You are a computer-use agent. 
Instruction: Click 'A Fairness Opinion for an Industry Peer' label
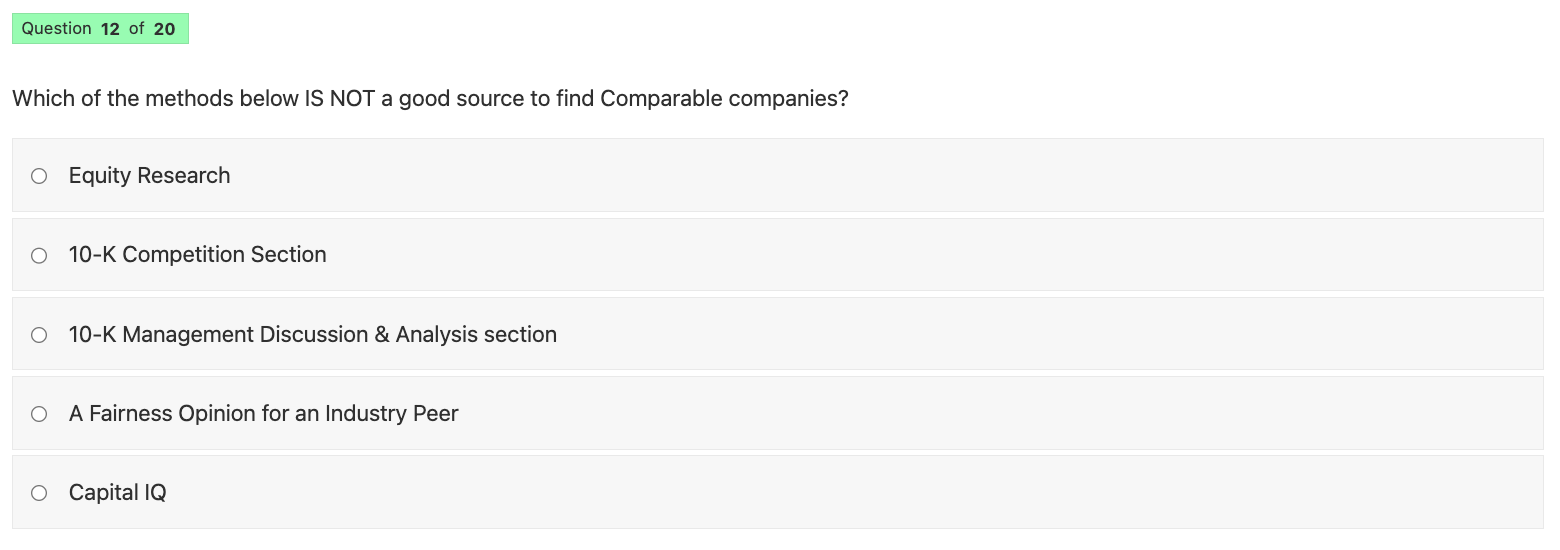point(263,414)
